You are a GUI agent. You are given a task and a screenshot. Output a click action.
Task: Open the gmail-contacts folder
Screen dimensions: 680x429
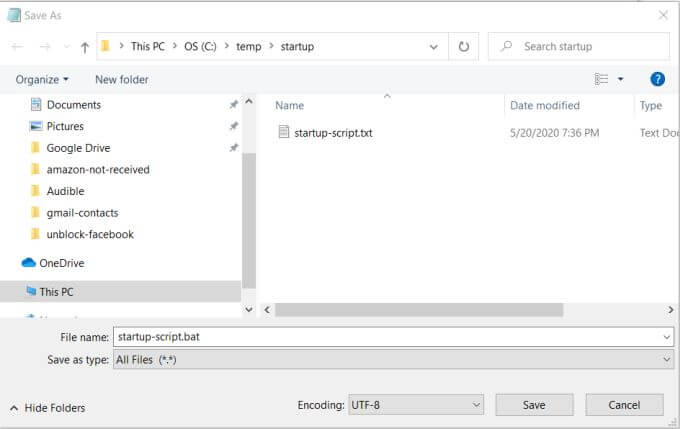(82, 213)
